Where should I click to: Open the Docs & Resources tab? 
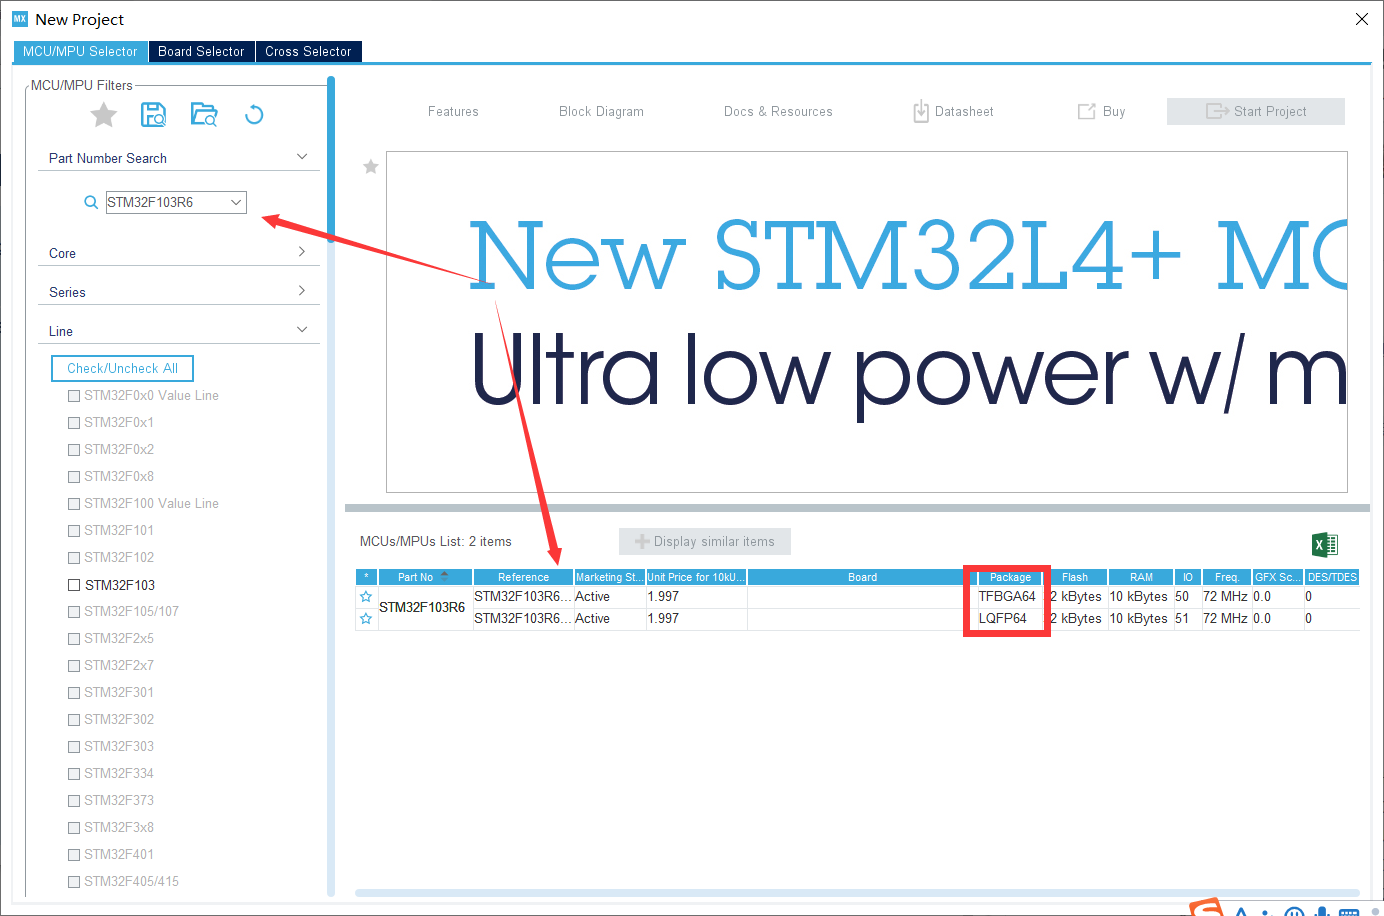(778, 111)
